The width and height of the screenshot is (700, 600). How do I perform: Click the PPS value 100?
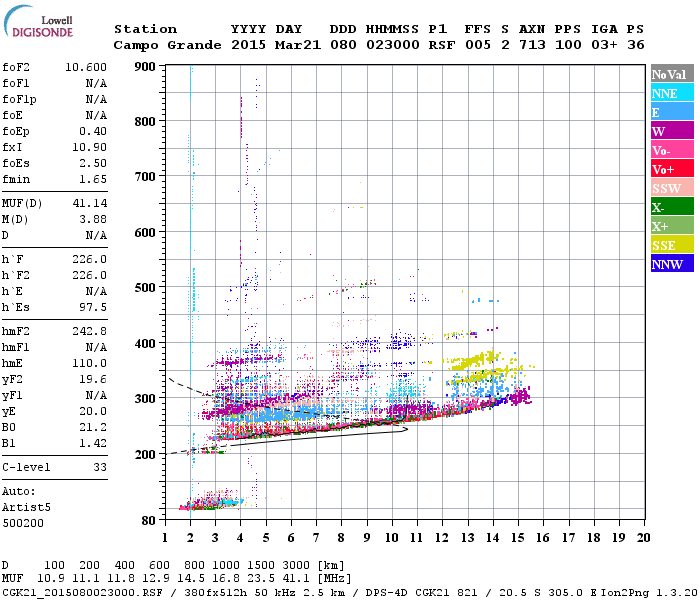(568, 45)
